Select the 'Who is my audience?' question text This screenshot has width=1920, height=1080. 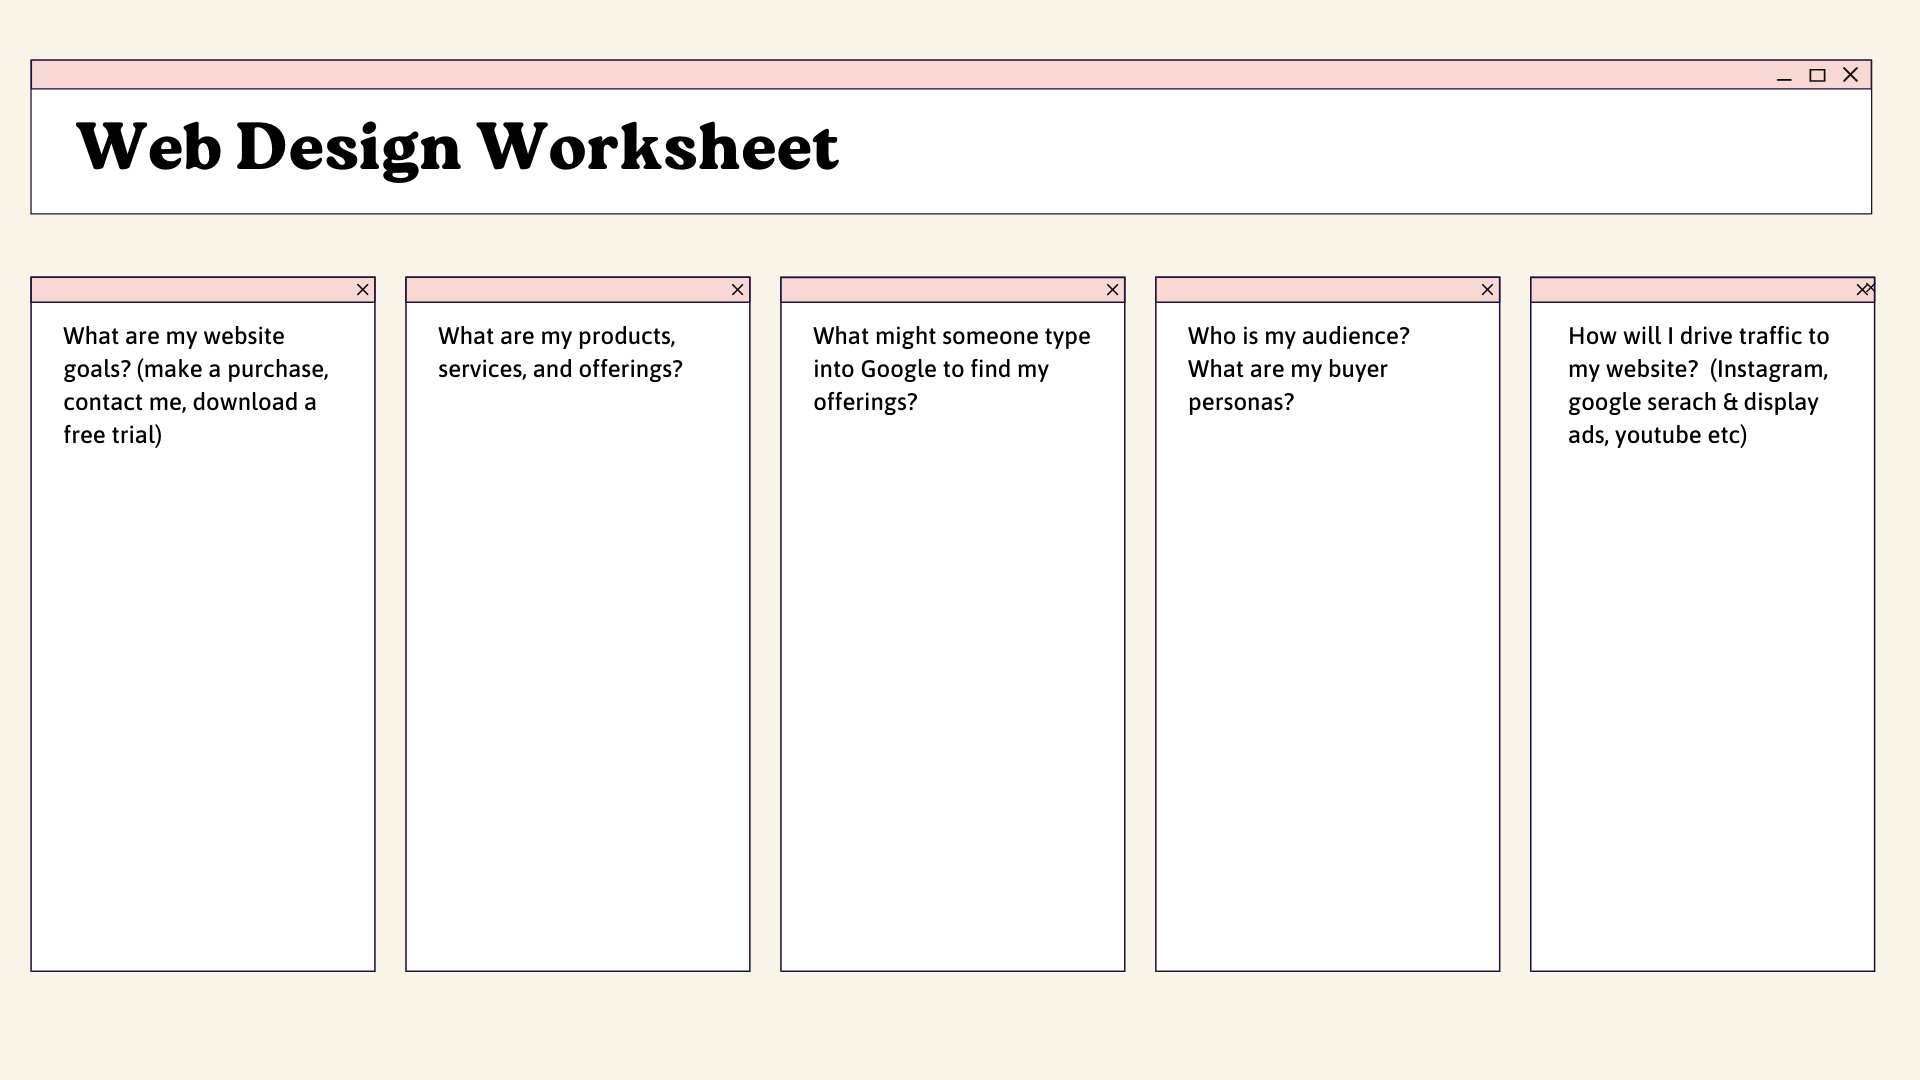1297,369
